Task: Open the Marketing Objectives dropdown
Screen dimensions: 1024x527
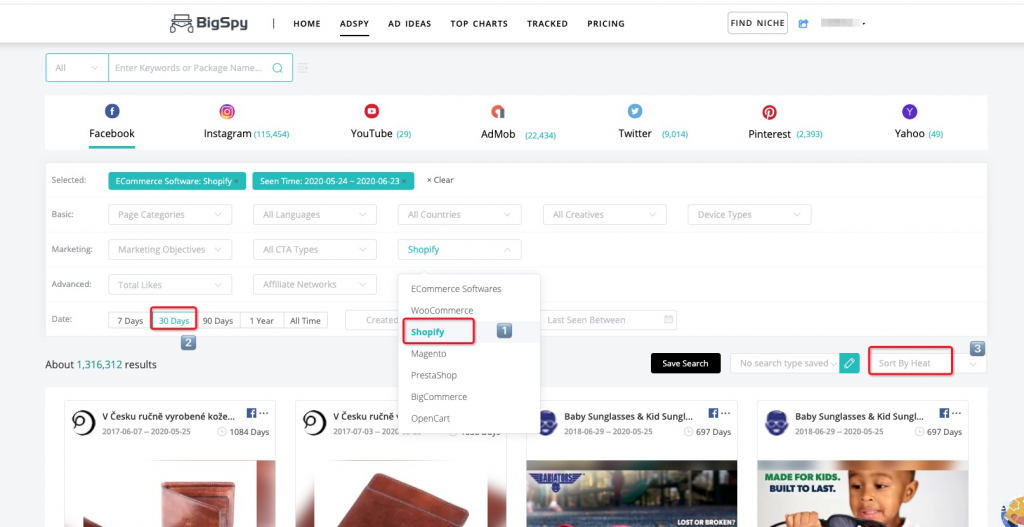Action: click(170, 249)
